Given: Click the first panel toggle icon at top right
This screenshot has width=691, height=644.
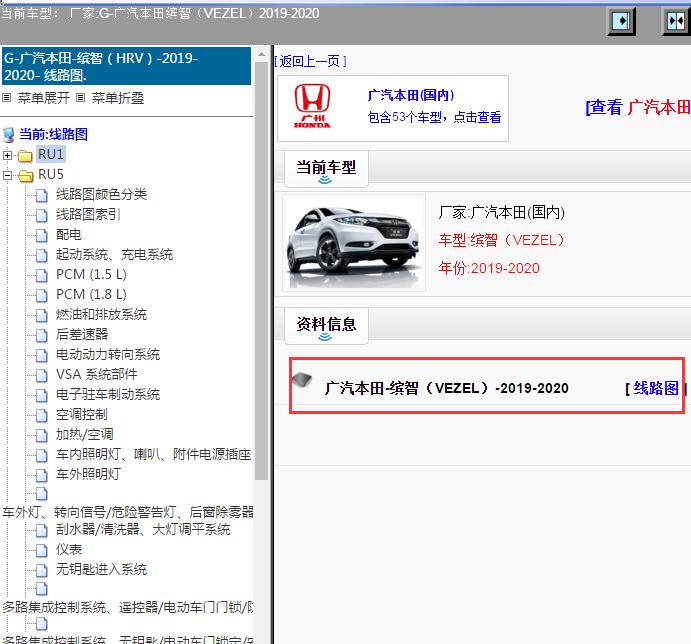Looking at the screenshot, I should pos(623,20).
